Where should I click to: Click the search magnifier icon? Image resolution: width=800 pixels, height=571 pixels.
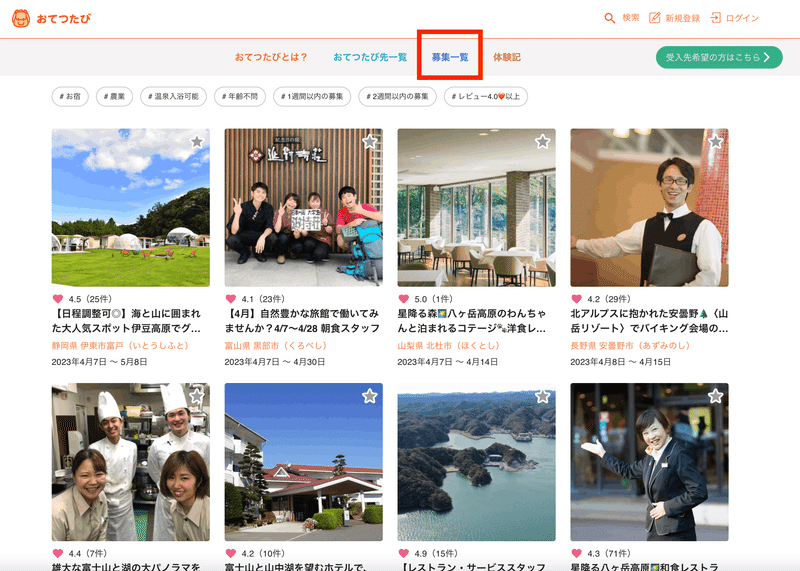point(609,18)
